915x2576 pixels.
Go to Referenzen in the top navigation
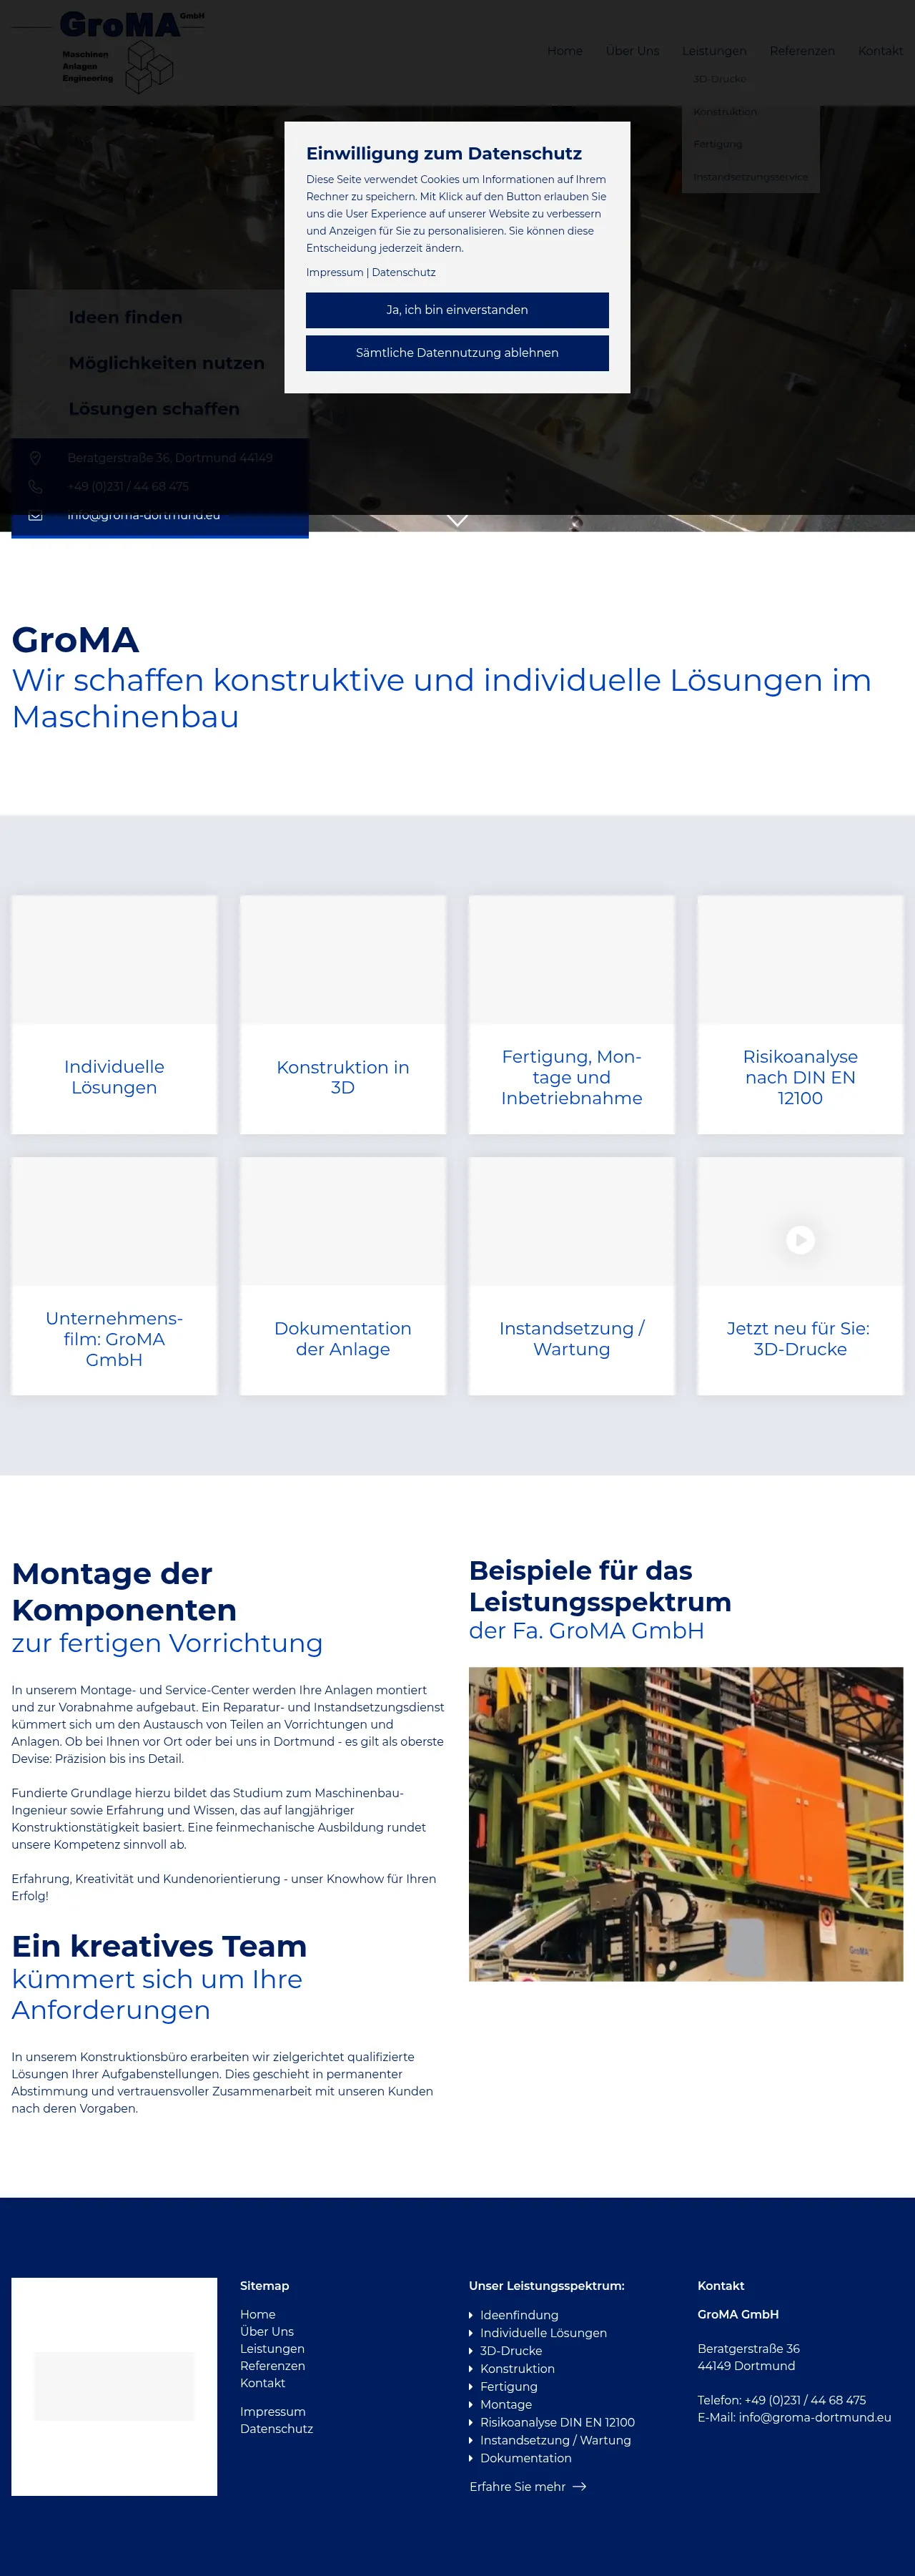pyautogui.click(x=802, y=51)
